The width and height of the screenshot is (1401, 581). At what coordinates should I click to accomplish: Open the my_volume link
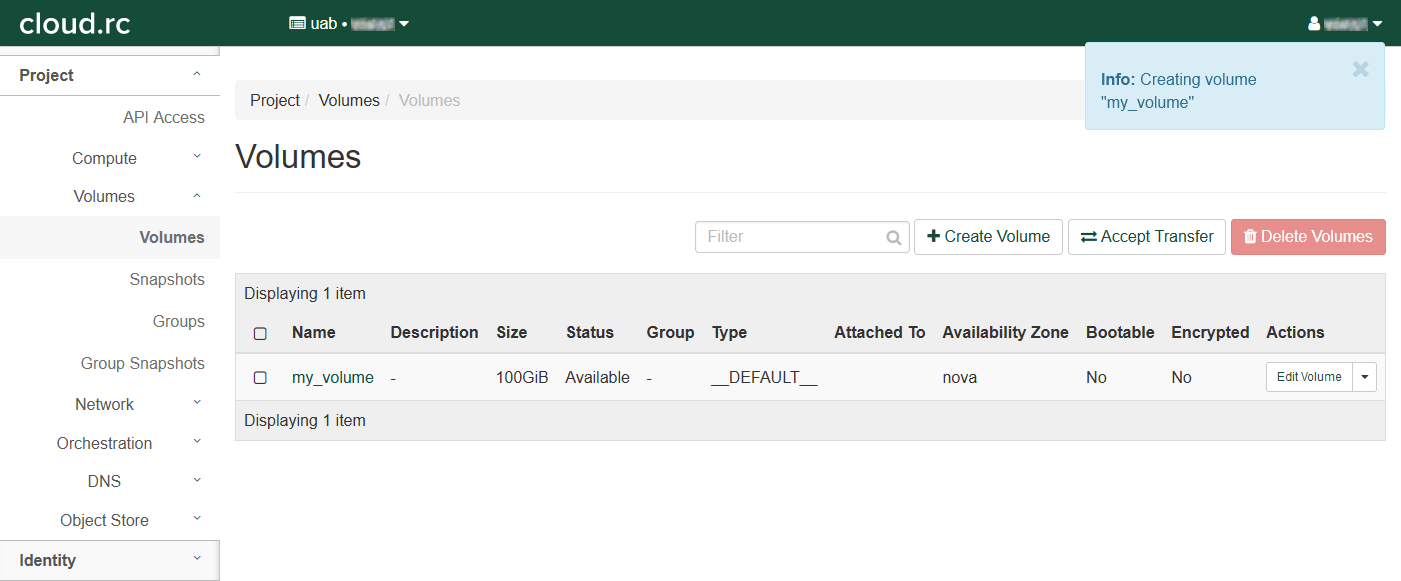tap(333, 378)
